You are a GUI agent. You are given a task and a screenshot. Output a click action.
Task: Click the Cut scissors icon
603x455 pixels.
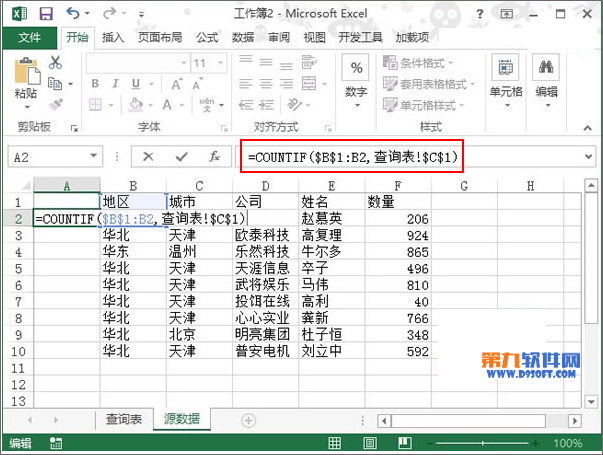55,62
